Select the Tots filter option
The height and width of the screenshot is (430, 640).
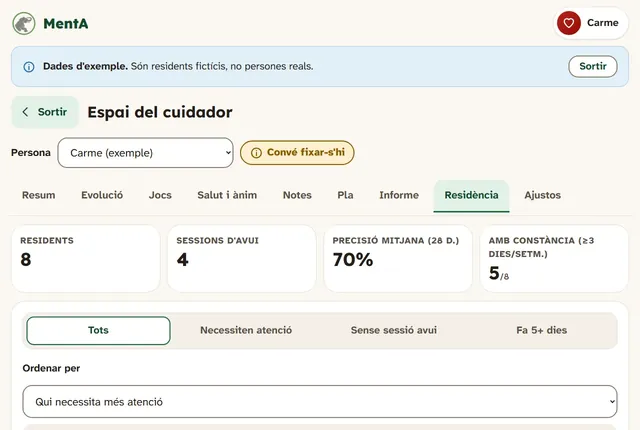coord(98,330)
